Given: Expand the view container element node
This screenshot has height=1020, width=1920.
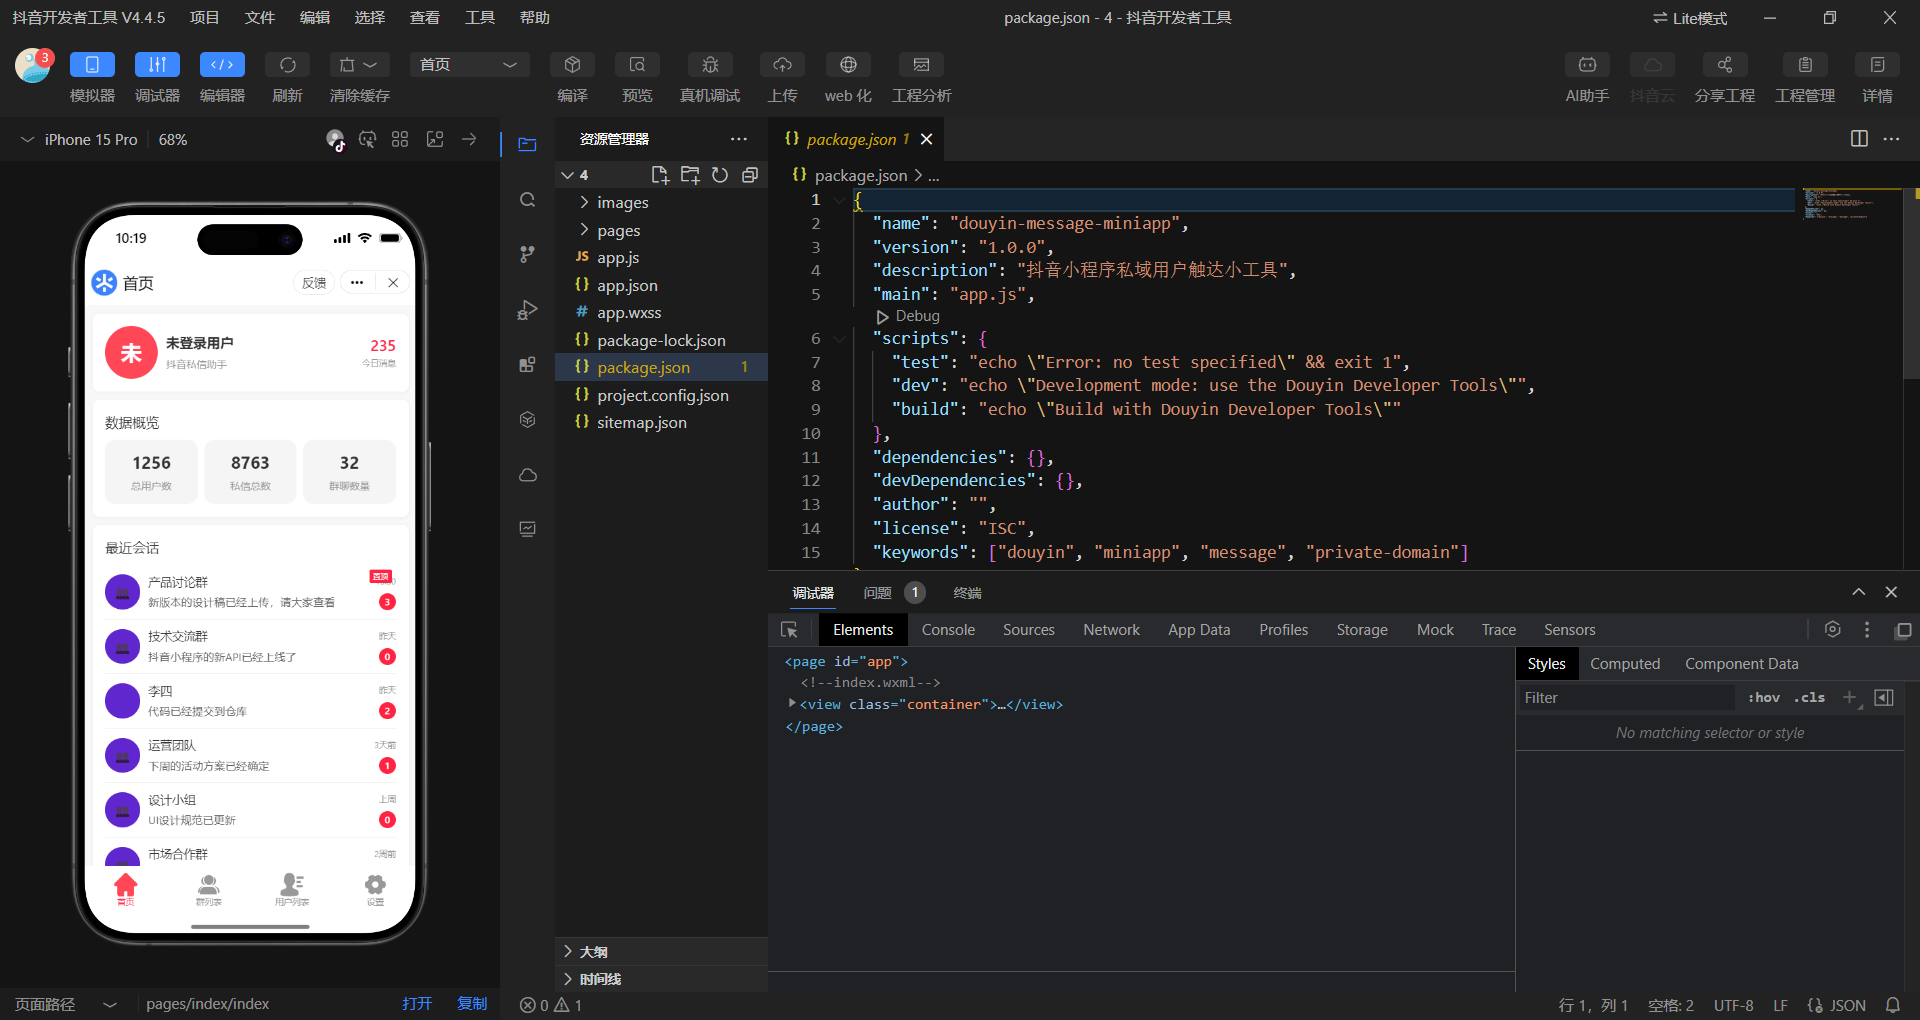Looking at the screenshot, I should [792, 704].
